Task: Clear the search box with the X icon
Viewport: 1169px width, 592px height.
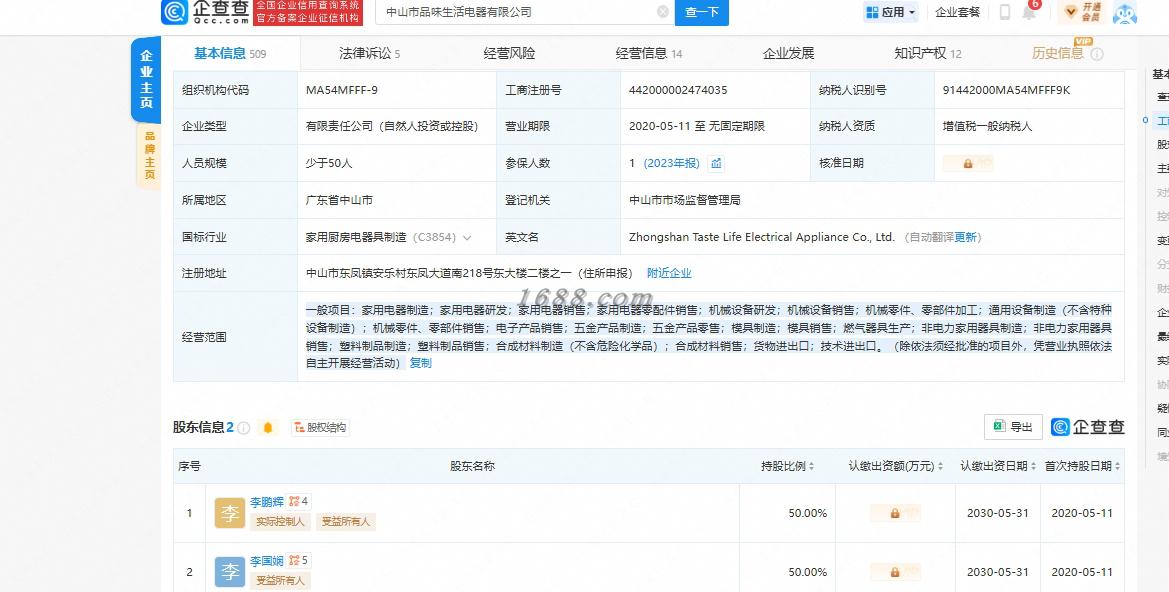Action: 663,12
